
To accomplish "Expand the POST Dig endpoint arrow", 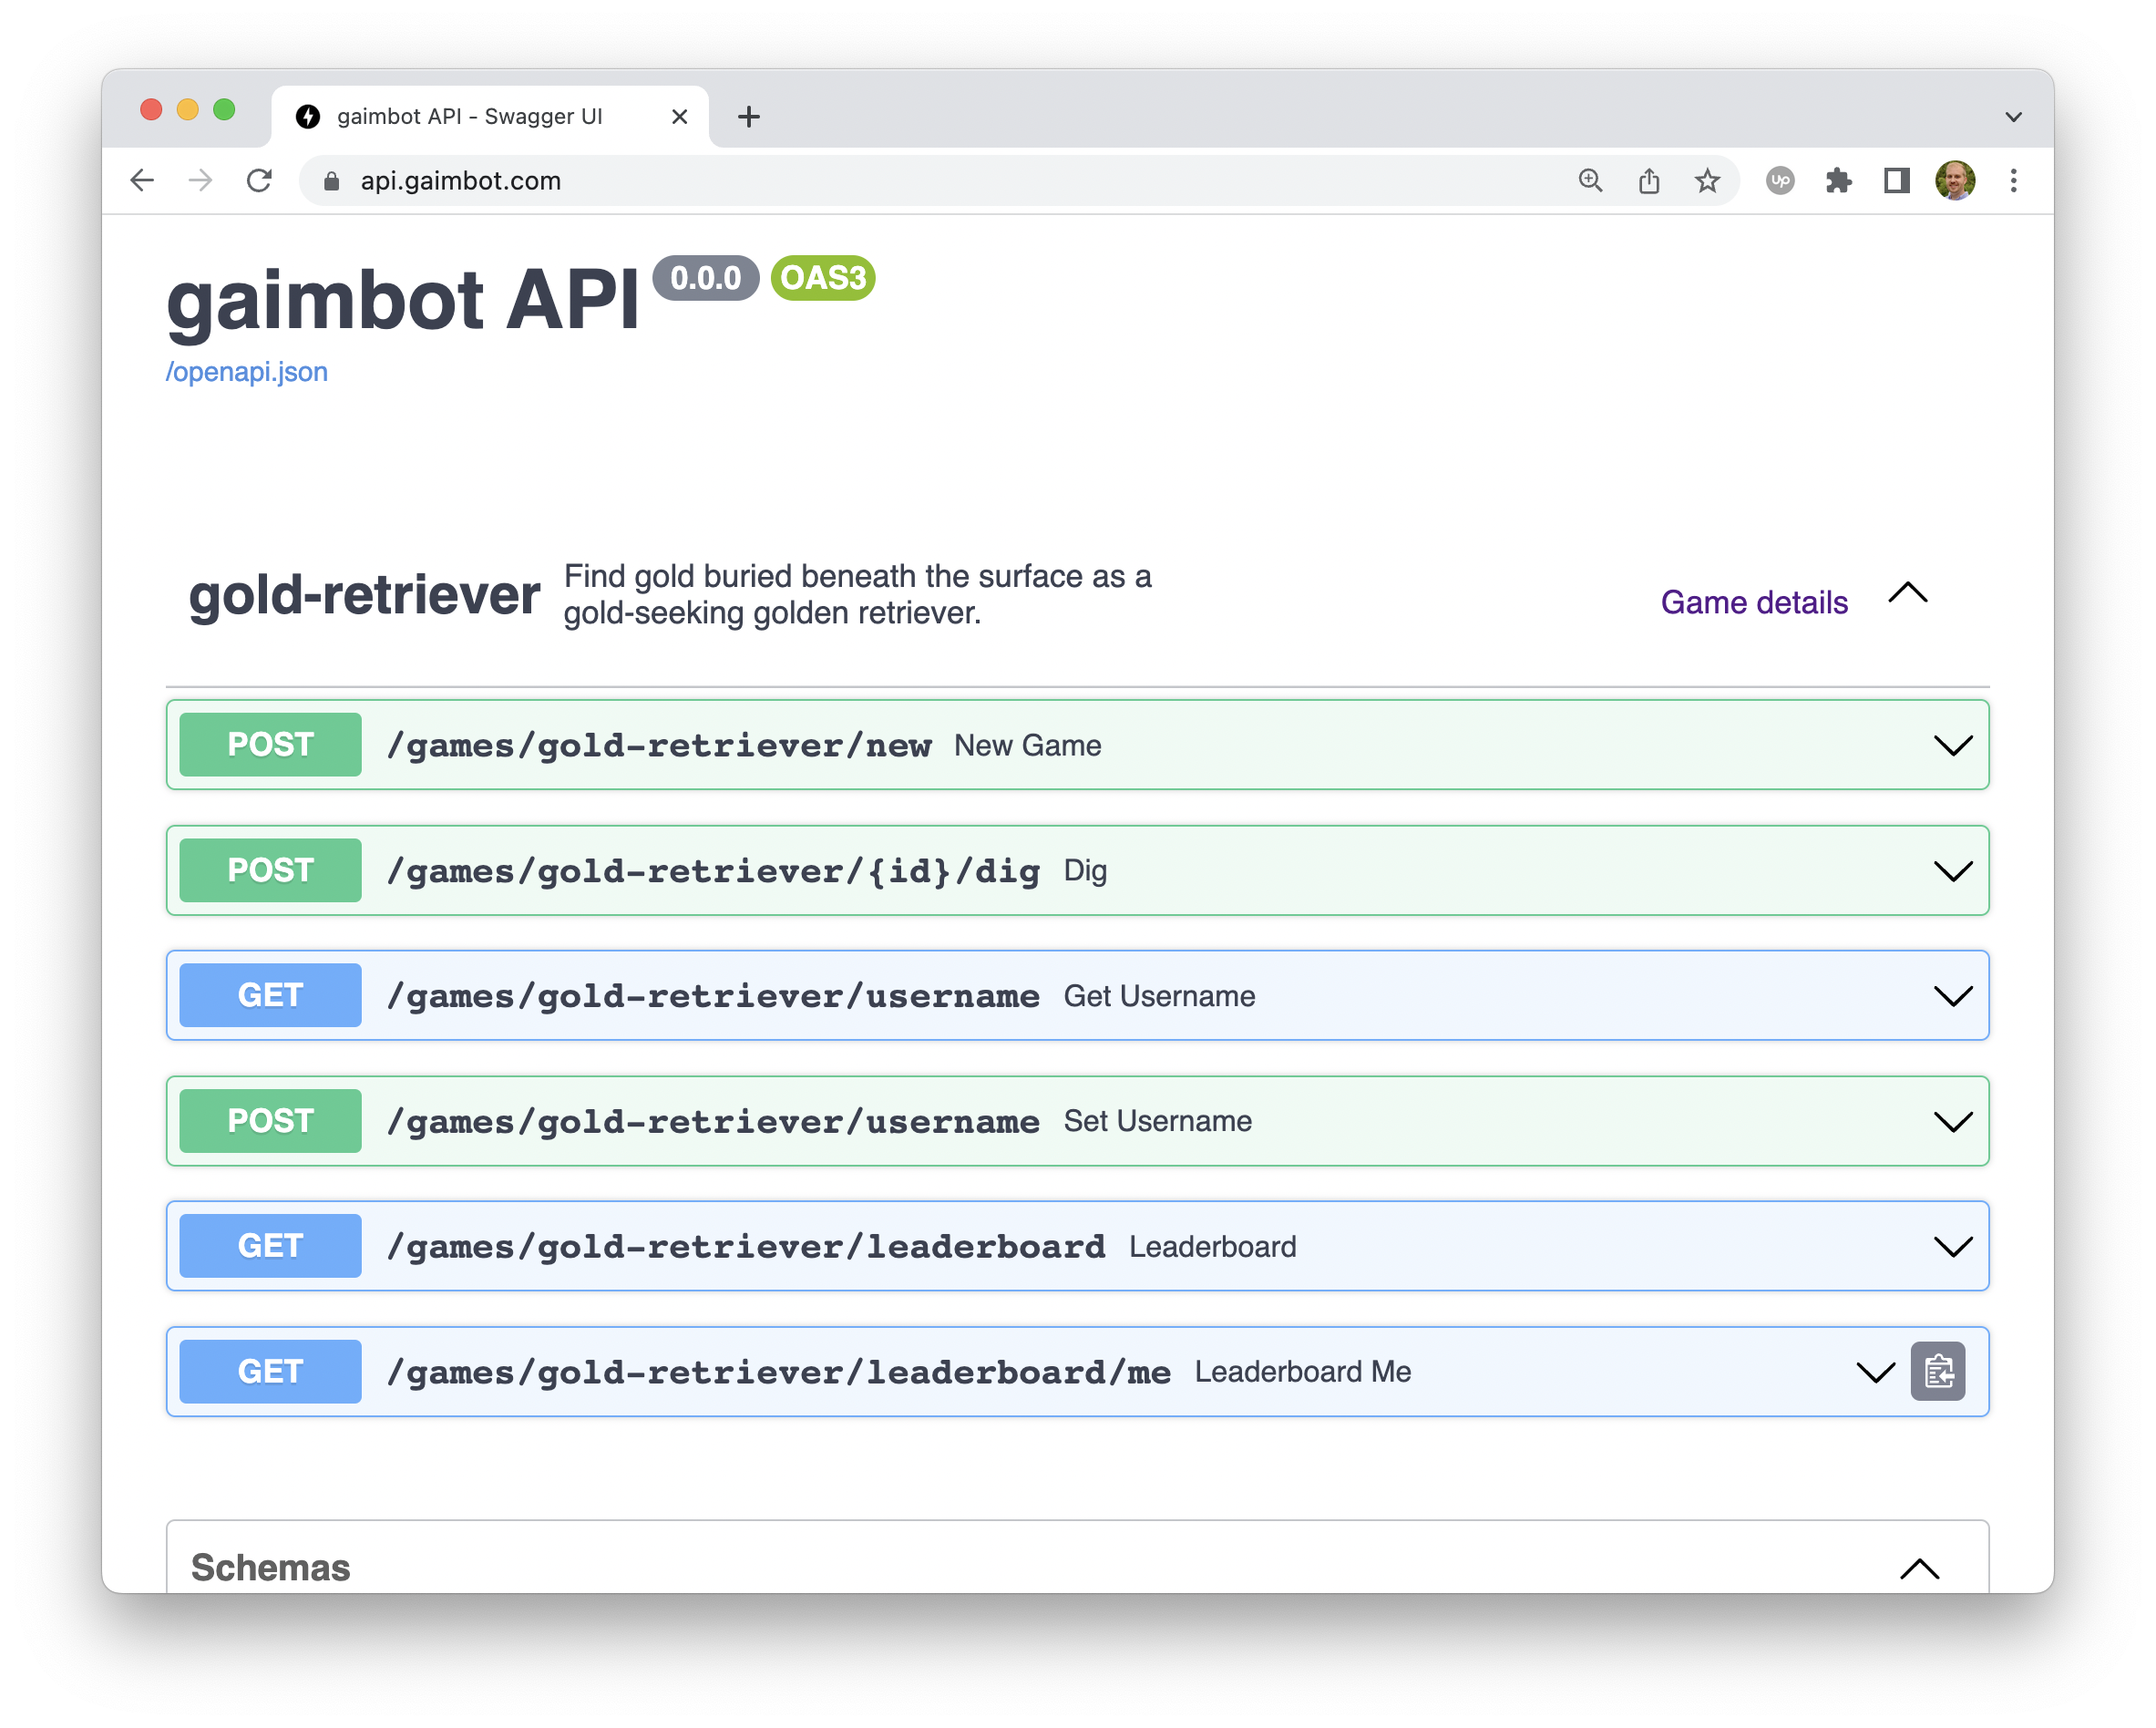I will tap(1953, 870).
